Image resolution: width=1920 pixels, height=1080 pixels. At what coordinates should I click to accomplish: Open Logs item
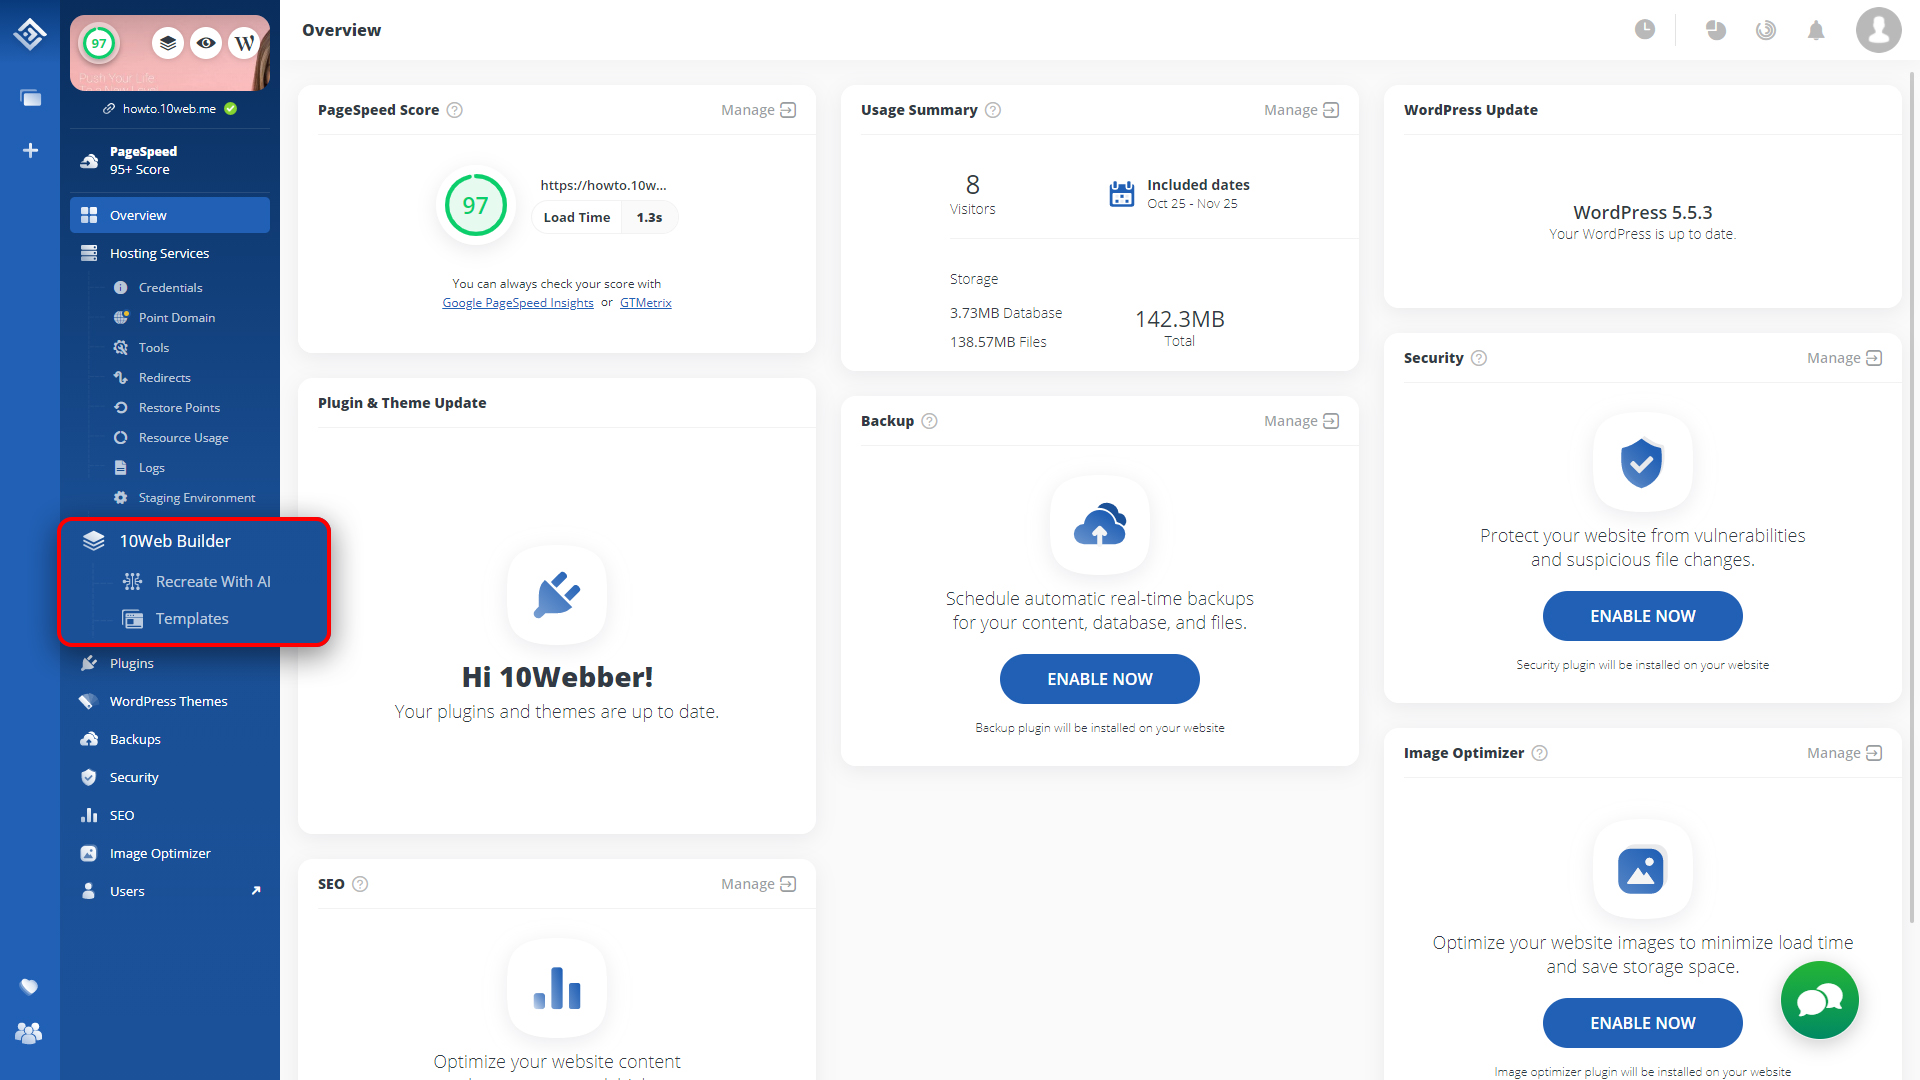click(x=152, y=467)
